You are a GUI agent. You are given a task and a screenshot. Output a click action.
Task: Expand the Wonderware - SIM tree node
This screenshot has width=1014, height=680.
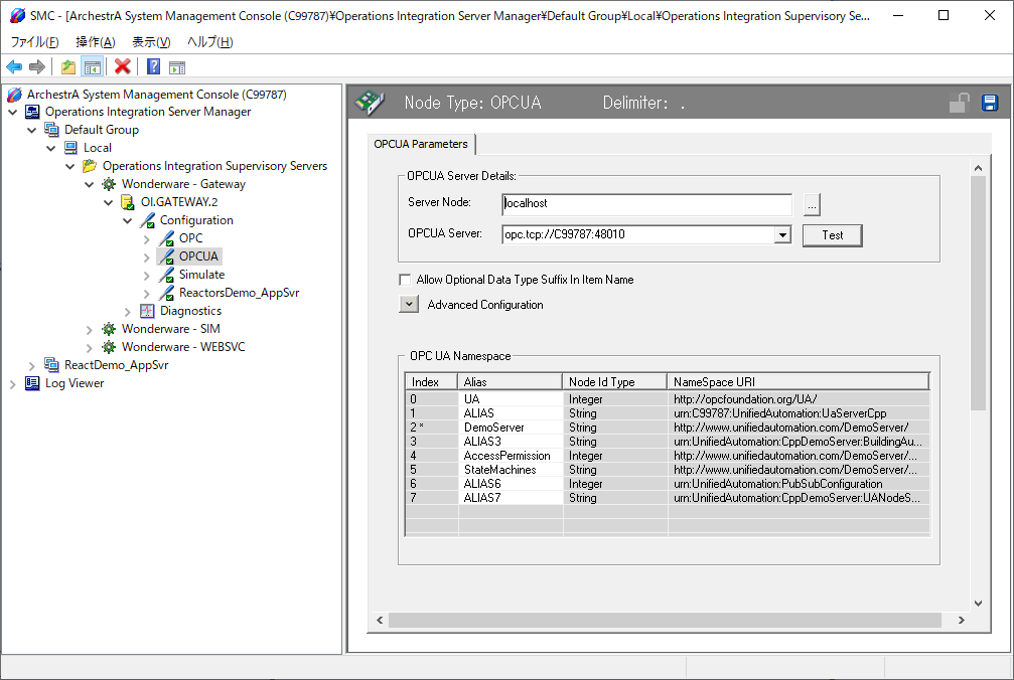point(90,329)
